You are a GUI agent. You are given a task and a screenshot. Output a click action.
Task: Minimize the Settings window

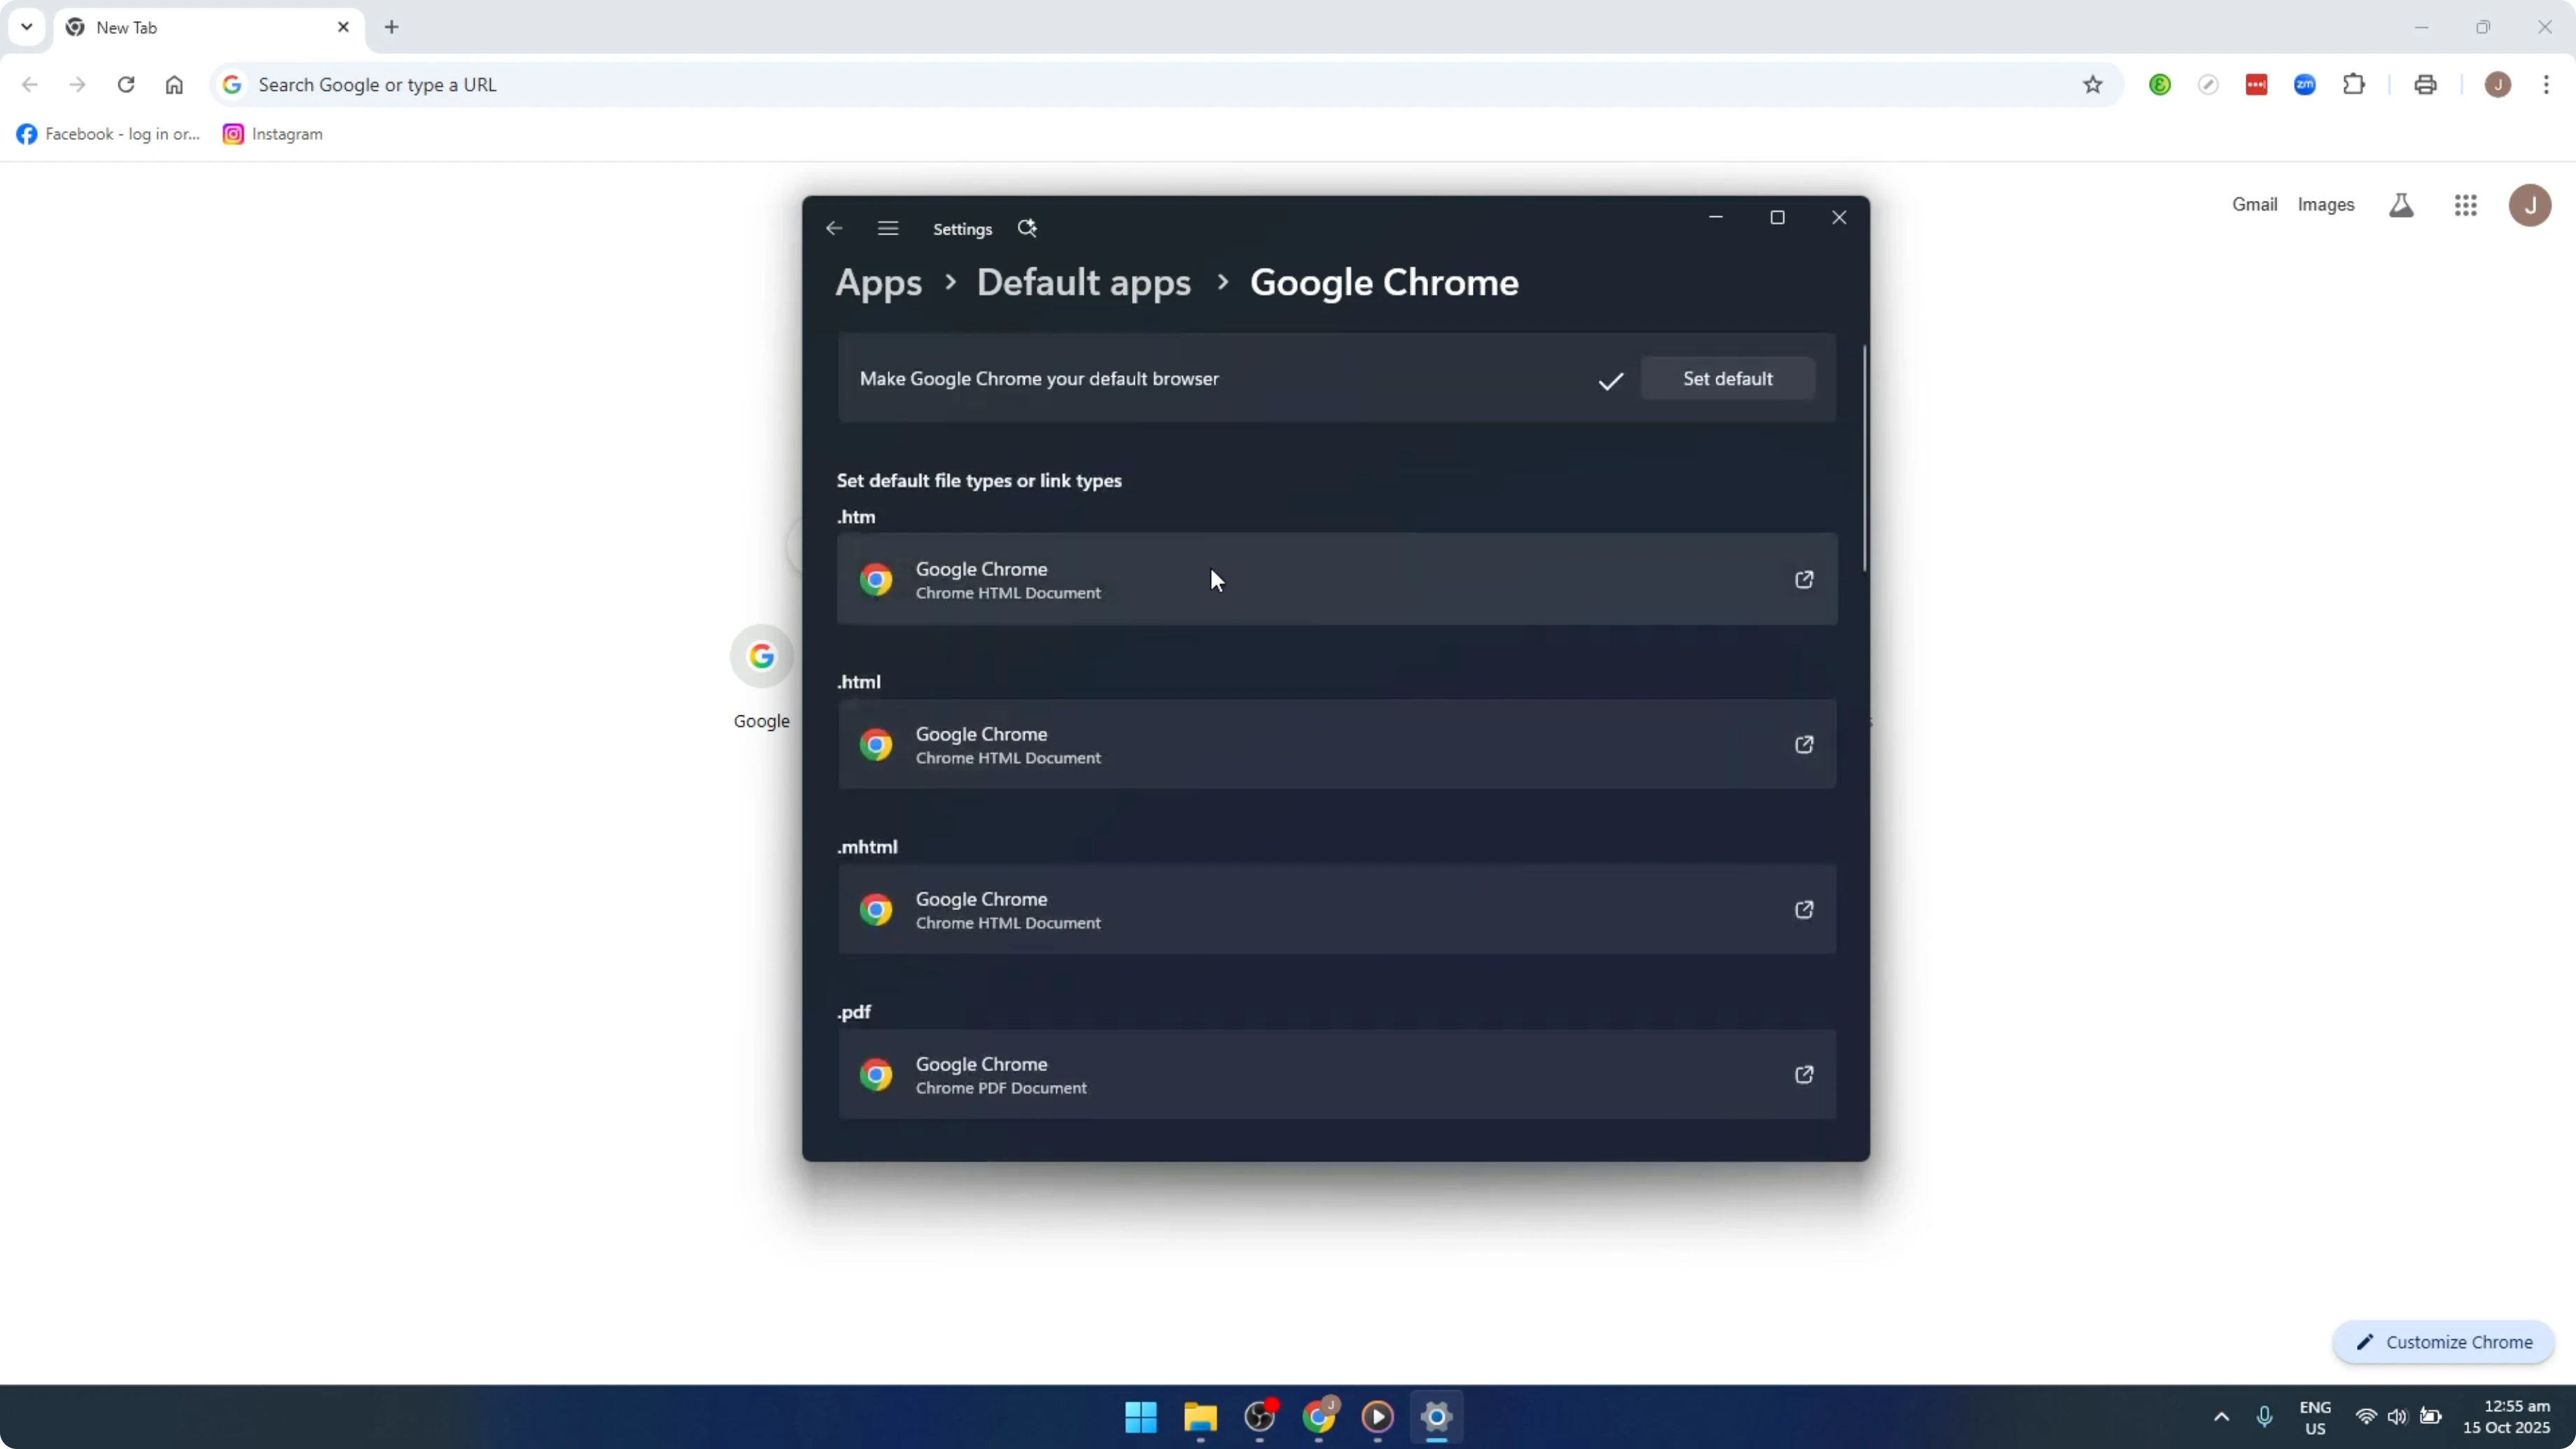1716,218
